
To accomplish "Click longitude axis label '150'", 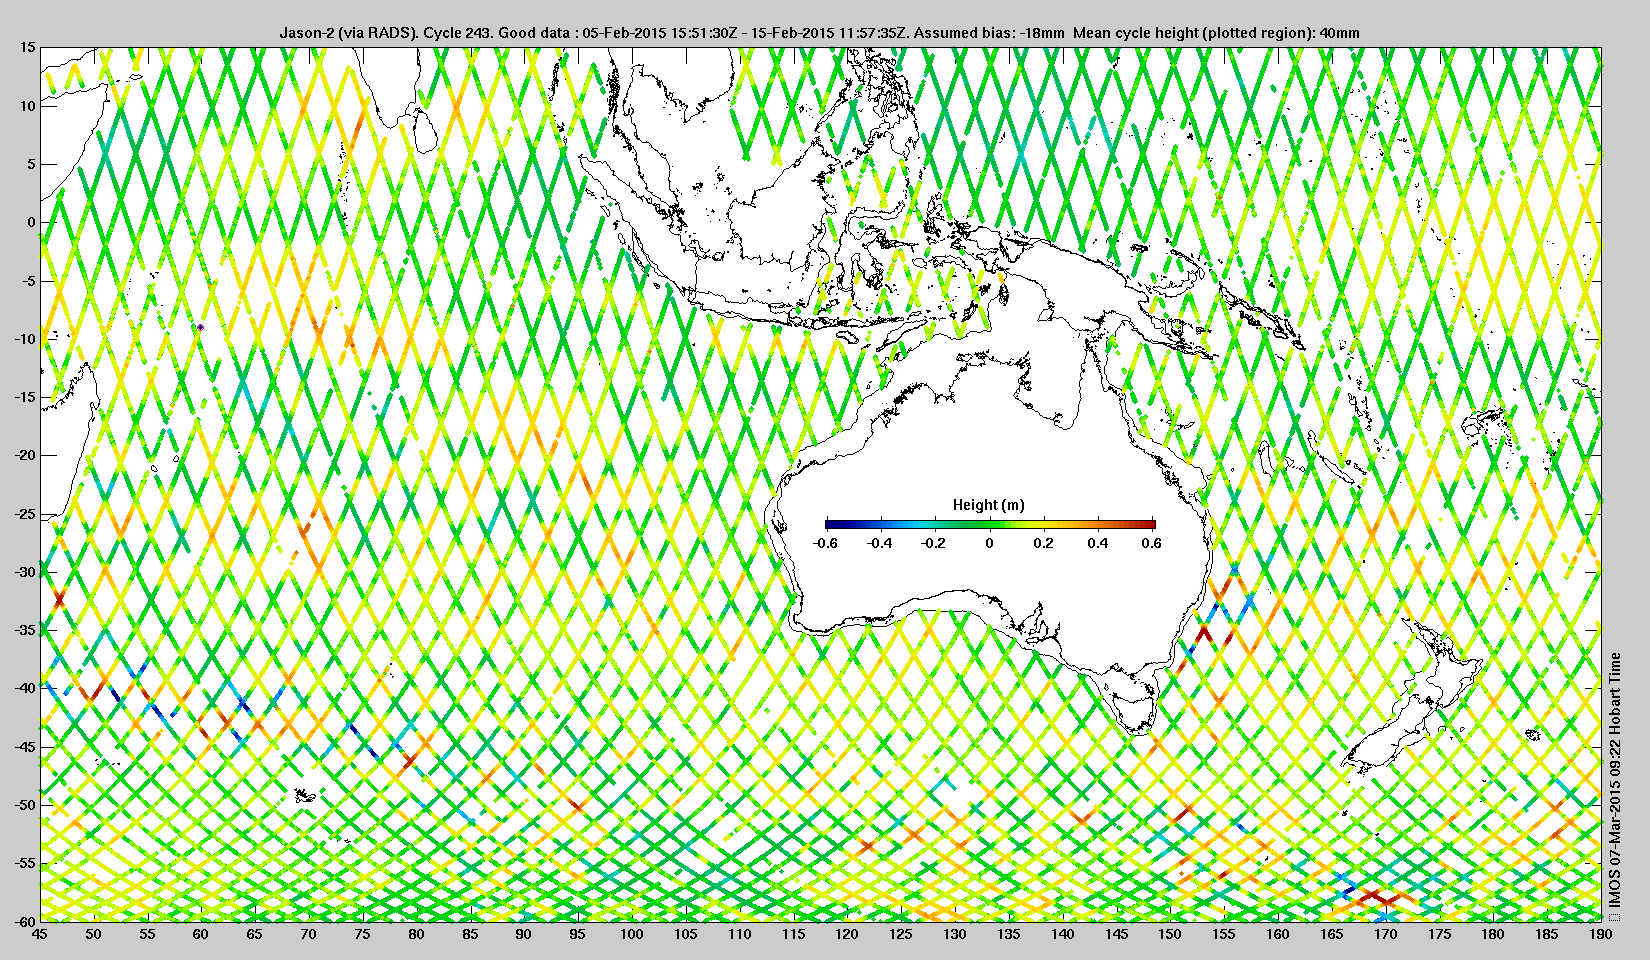I will (x=1170, y=935).
